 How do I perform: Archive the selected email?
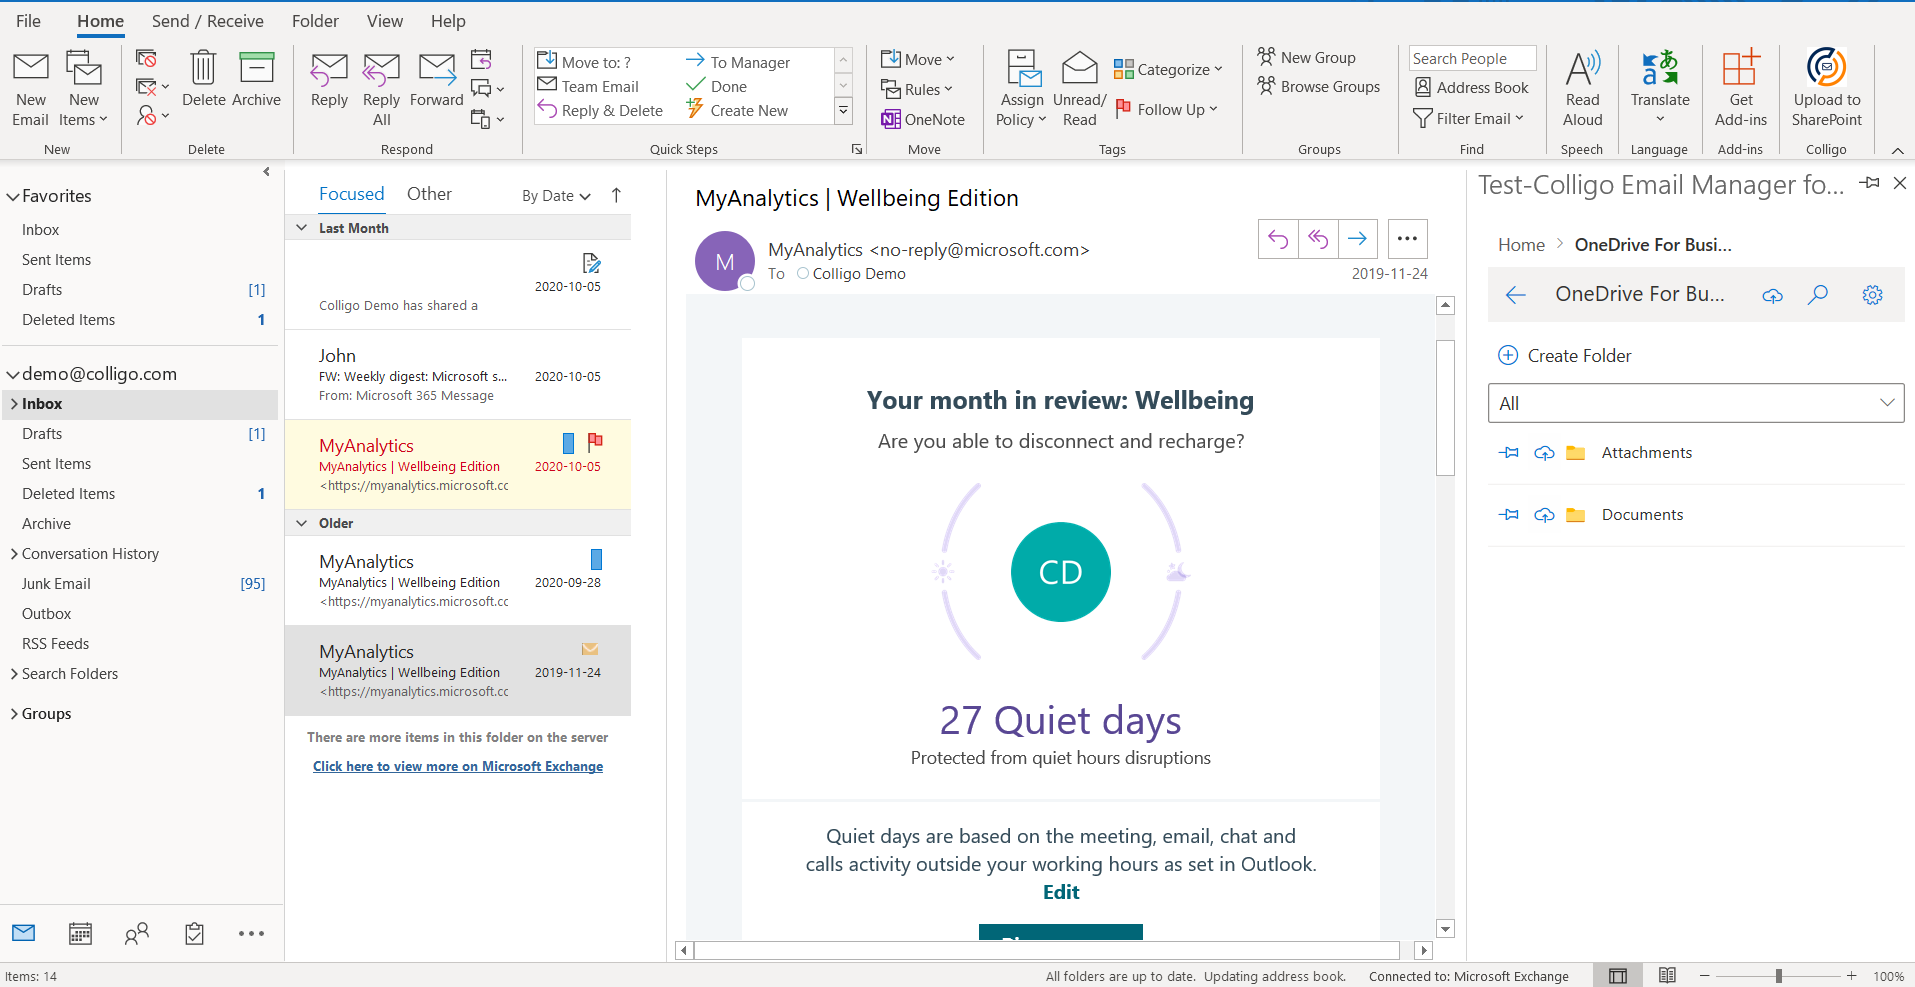click(x=256, y=79)
